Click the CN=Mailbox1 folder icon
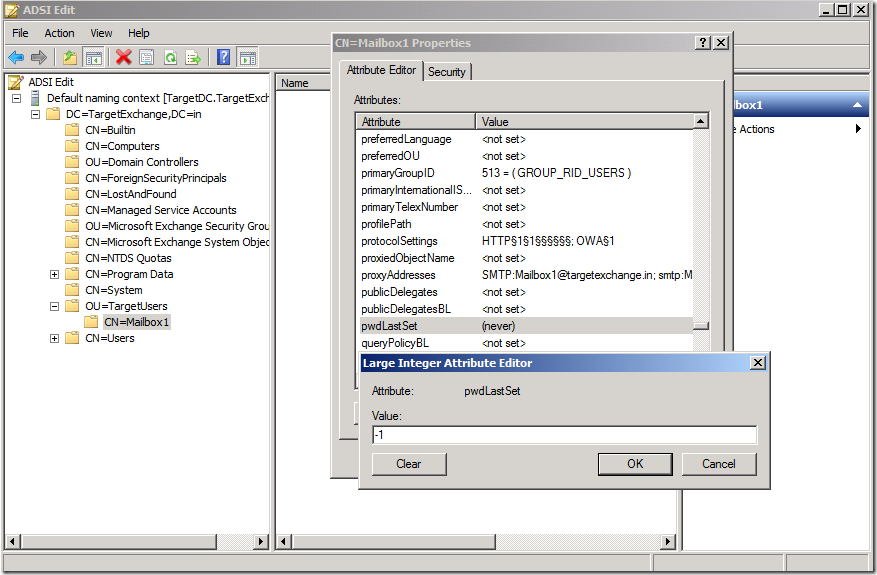Screen dimensions: 877x575 [x=91, y=322]
